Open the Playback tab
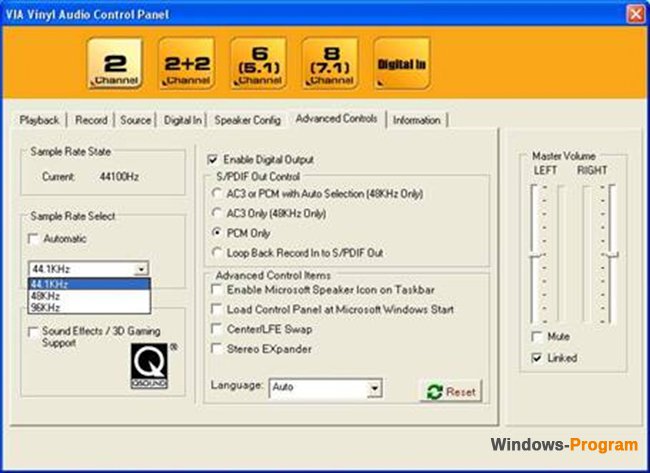The width and height of the screenshot is (650, 473). click(x=39, y=120)
